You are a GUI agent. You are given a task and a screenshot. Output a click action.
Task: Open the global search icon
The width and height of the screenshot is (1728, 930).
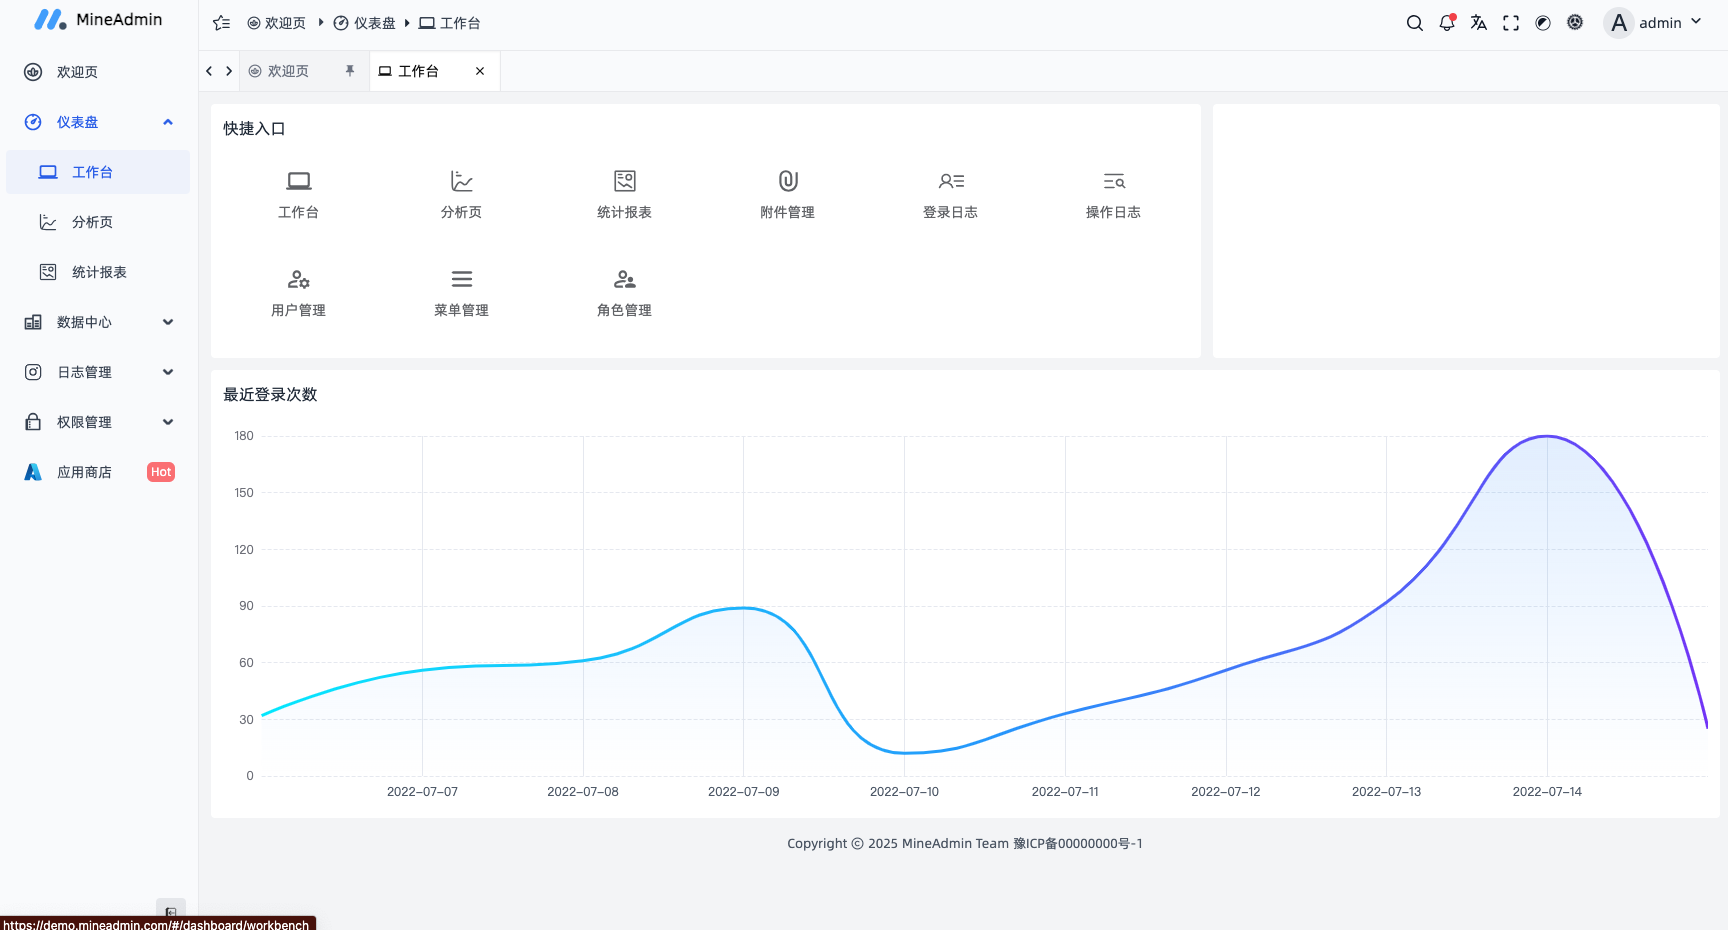[x=1414, y=22]
